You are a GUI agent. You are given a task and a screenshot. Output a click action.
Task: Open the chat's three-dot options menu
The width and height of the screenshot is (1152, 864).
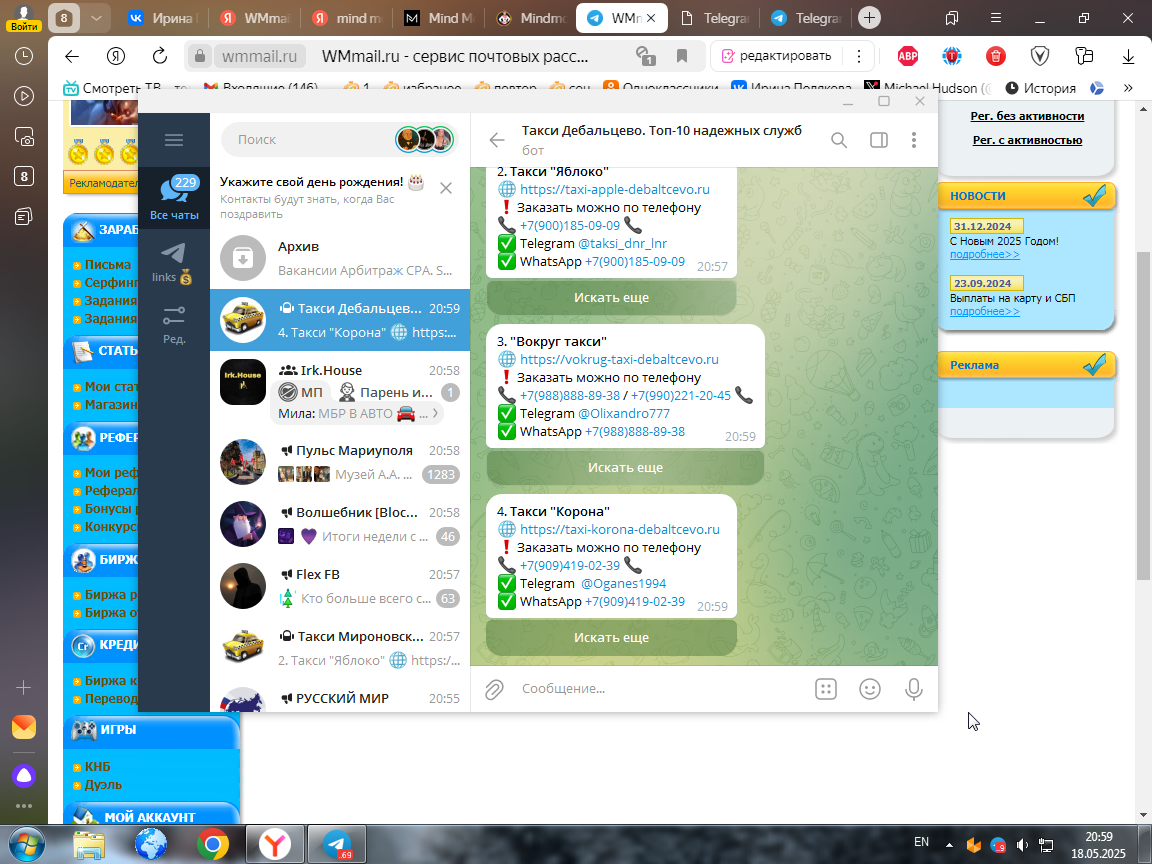[x=914, y=140]
